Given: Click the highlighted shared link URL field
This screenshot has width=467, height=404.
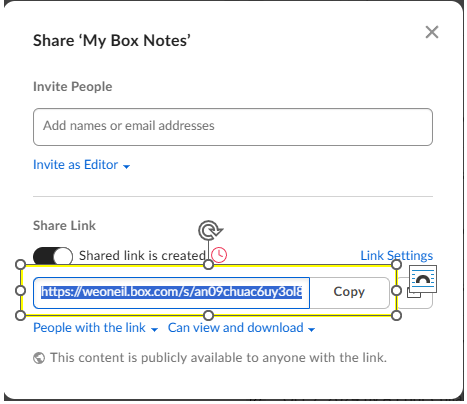Looking at the screenshot, I should pos(172,292).
